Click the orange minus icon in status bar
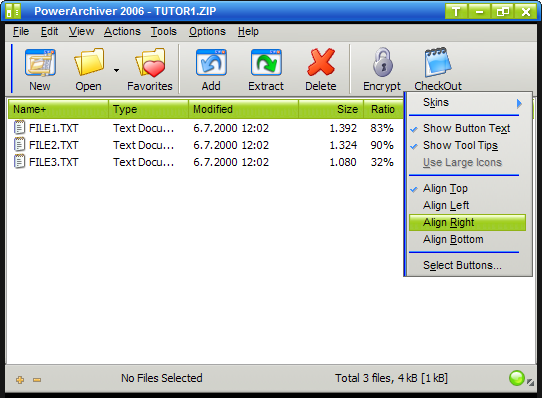Image resolution: width=542 pixels, height=398 pixels. click(37, 380)
